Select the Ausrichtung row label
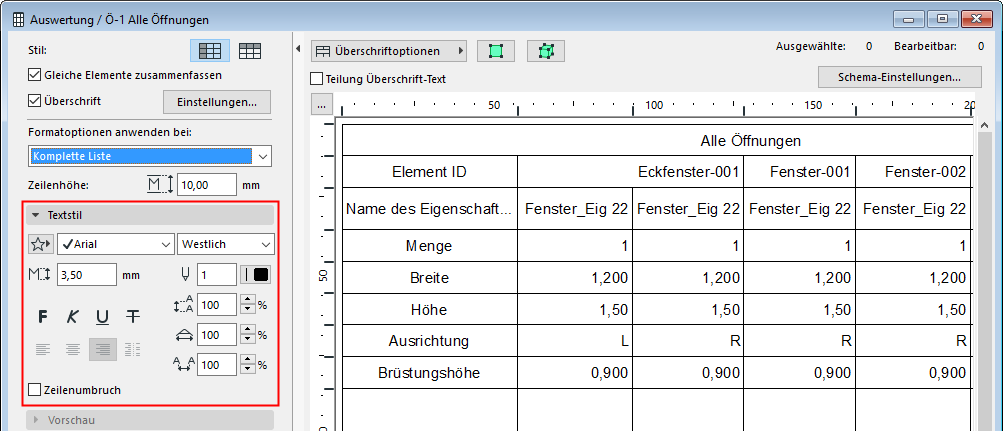The height and width of the screenshot is (431, 1003). (x=429, y=341)
